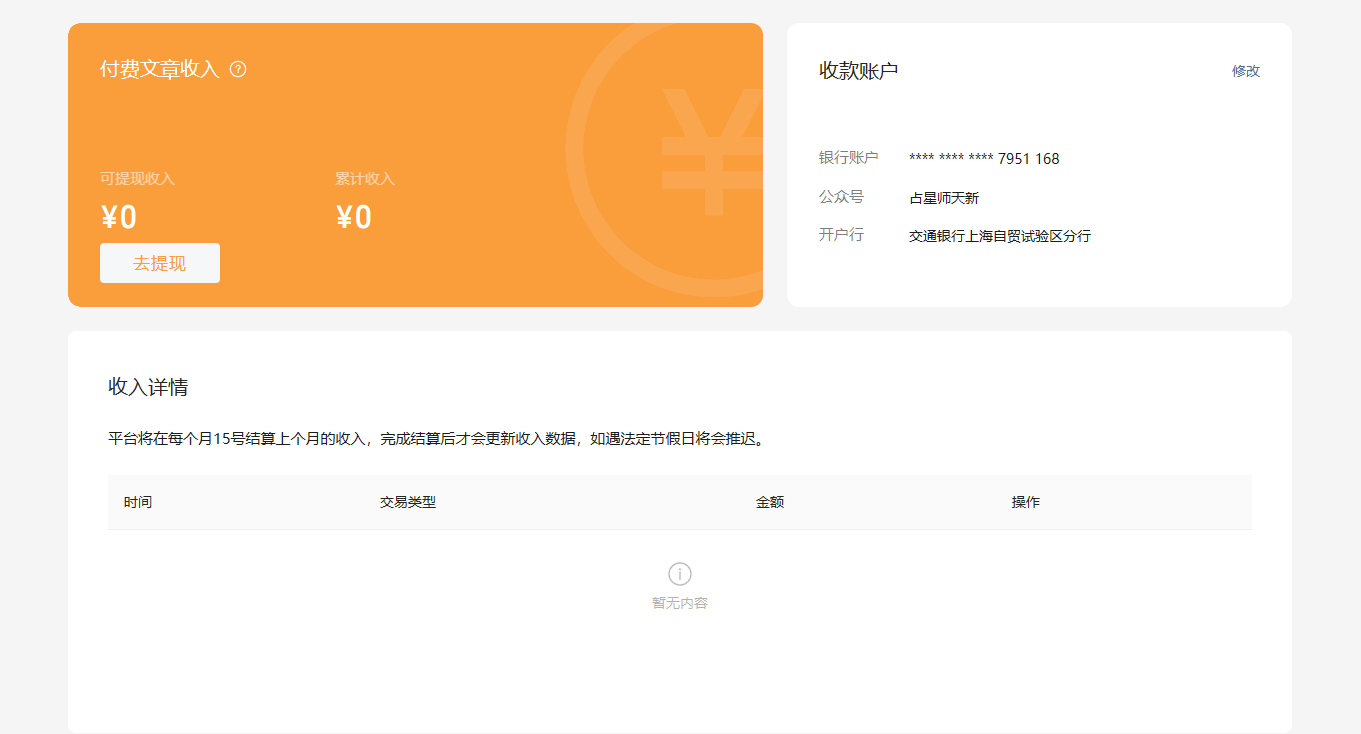Click the 开户行 label
This screenshot has height=734, width=1361.
[x=841, y=235]
